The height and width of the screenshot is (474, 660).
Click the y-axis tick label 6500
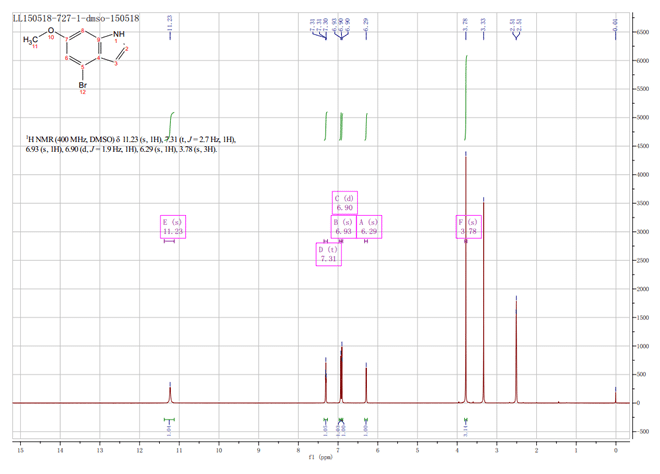pyautogui.click(x=642, y=32)
